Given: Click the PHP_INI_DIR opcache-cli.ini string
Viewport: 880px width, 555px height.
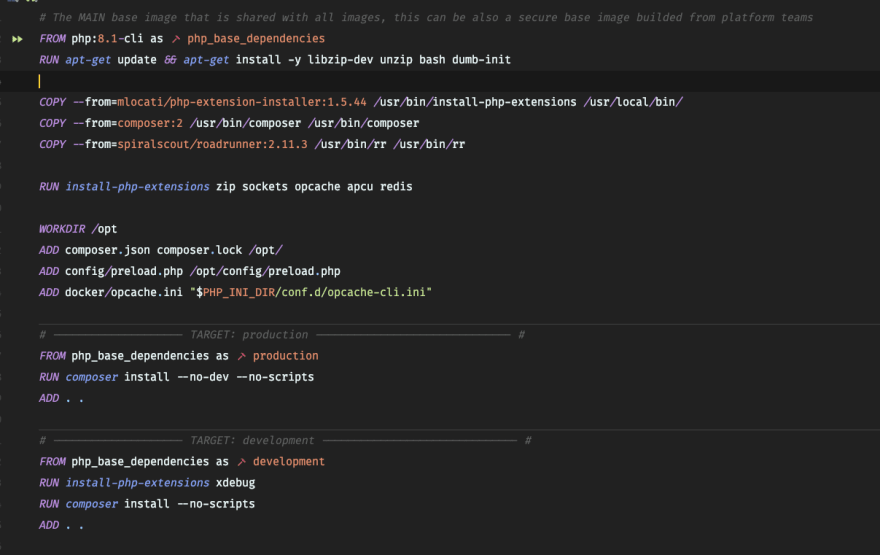Looking at the screenshot, I should (x=311, y=292).
